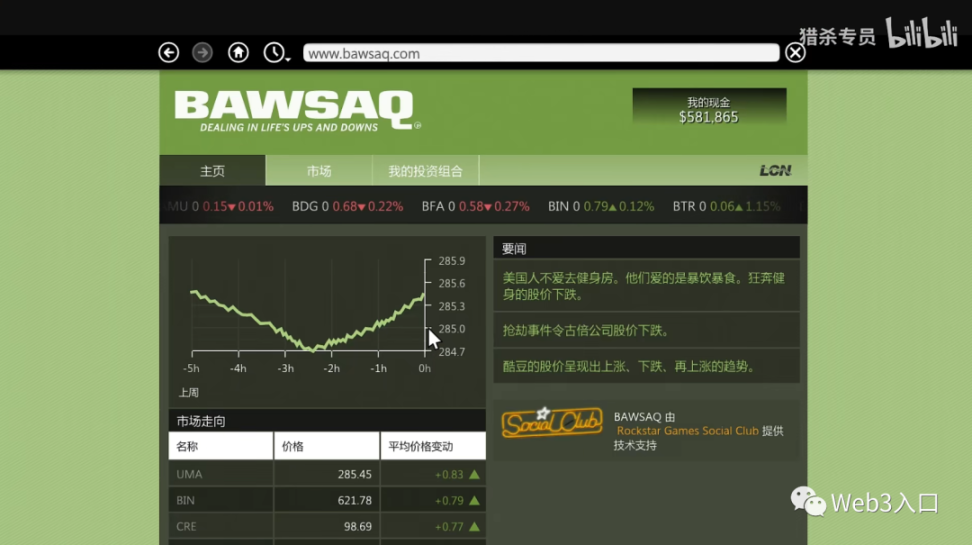
Task: Click the CRE price 98.69
Action: (x=358, y=526)
